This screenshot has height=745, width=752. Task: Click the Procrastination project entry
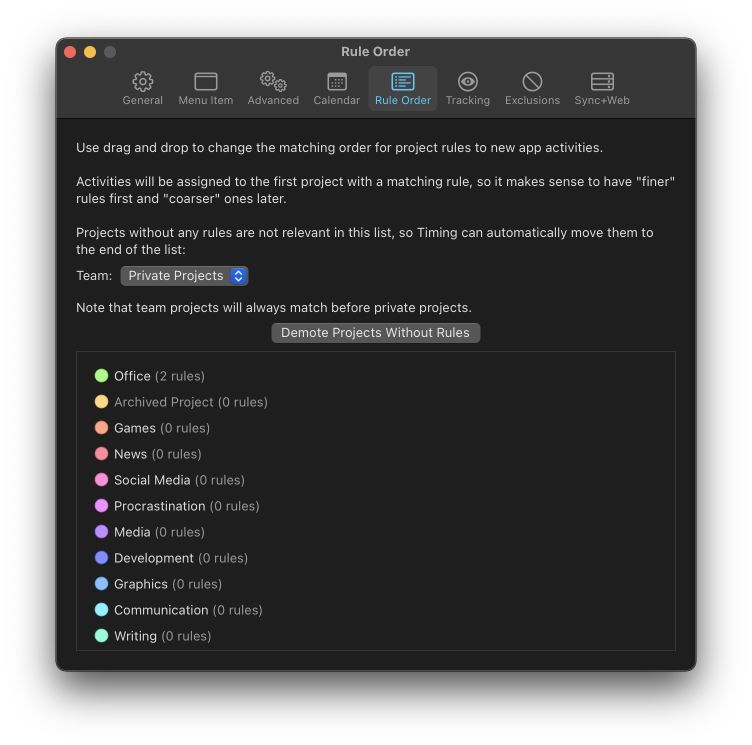pyautogui.click(x=186, y=506)
